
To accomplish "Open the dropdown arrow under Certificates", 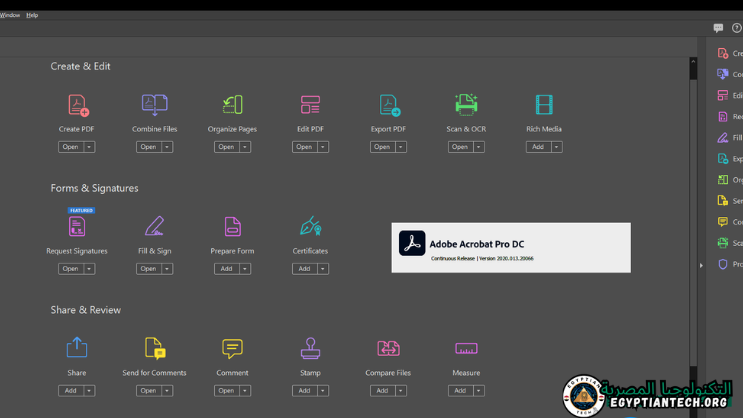I will pos(323,269).
